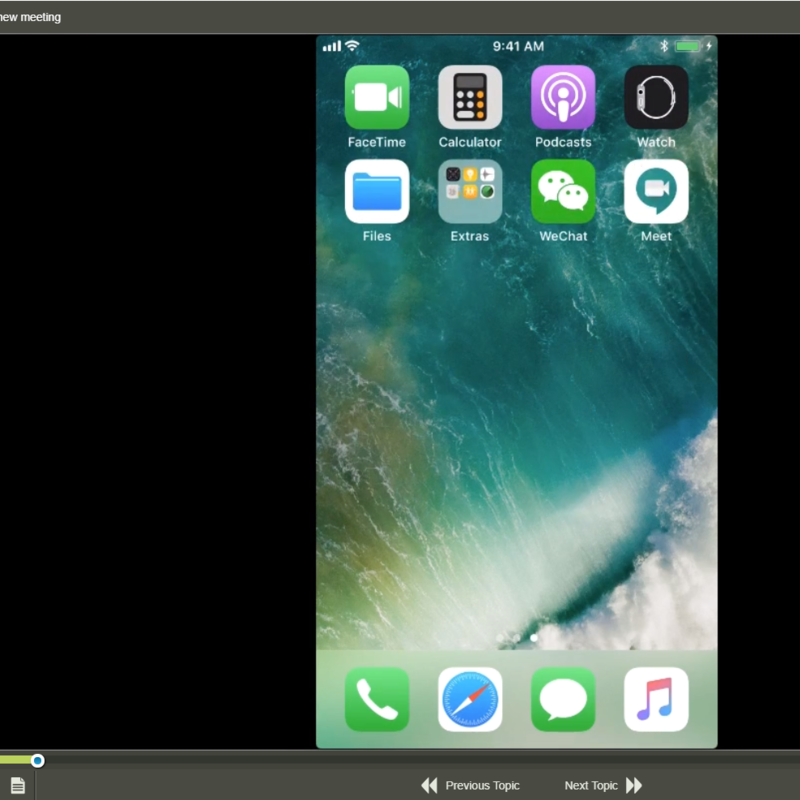Open Safari from the dock
The width and height of the screenshot is (800, 800).
470,699
